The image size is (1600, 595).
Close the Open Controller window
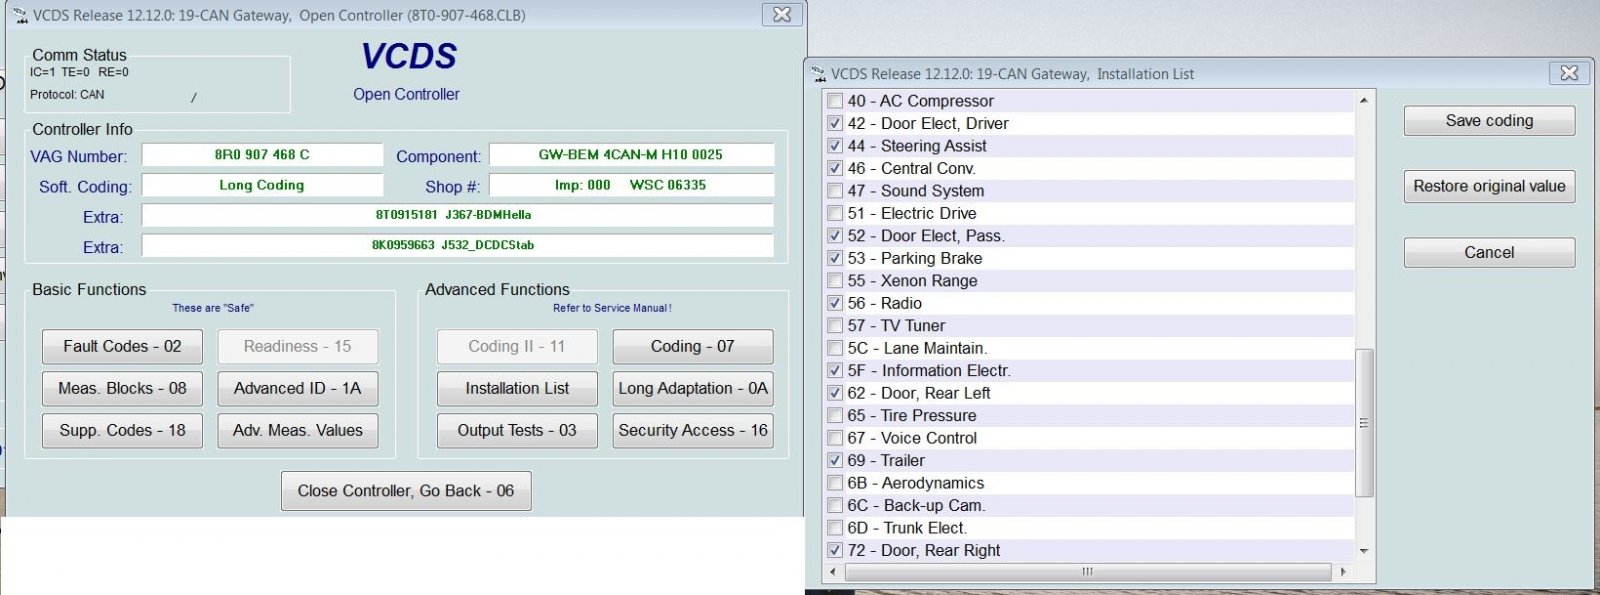tap(782, 15)
